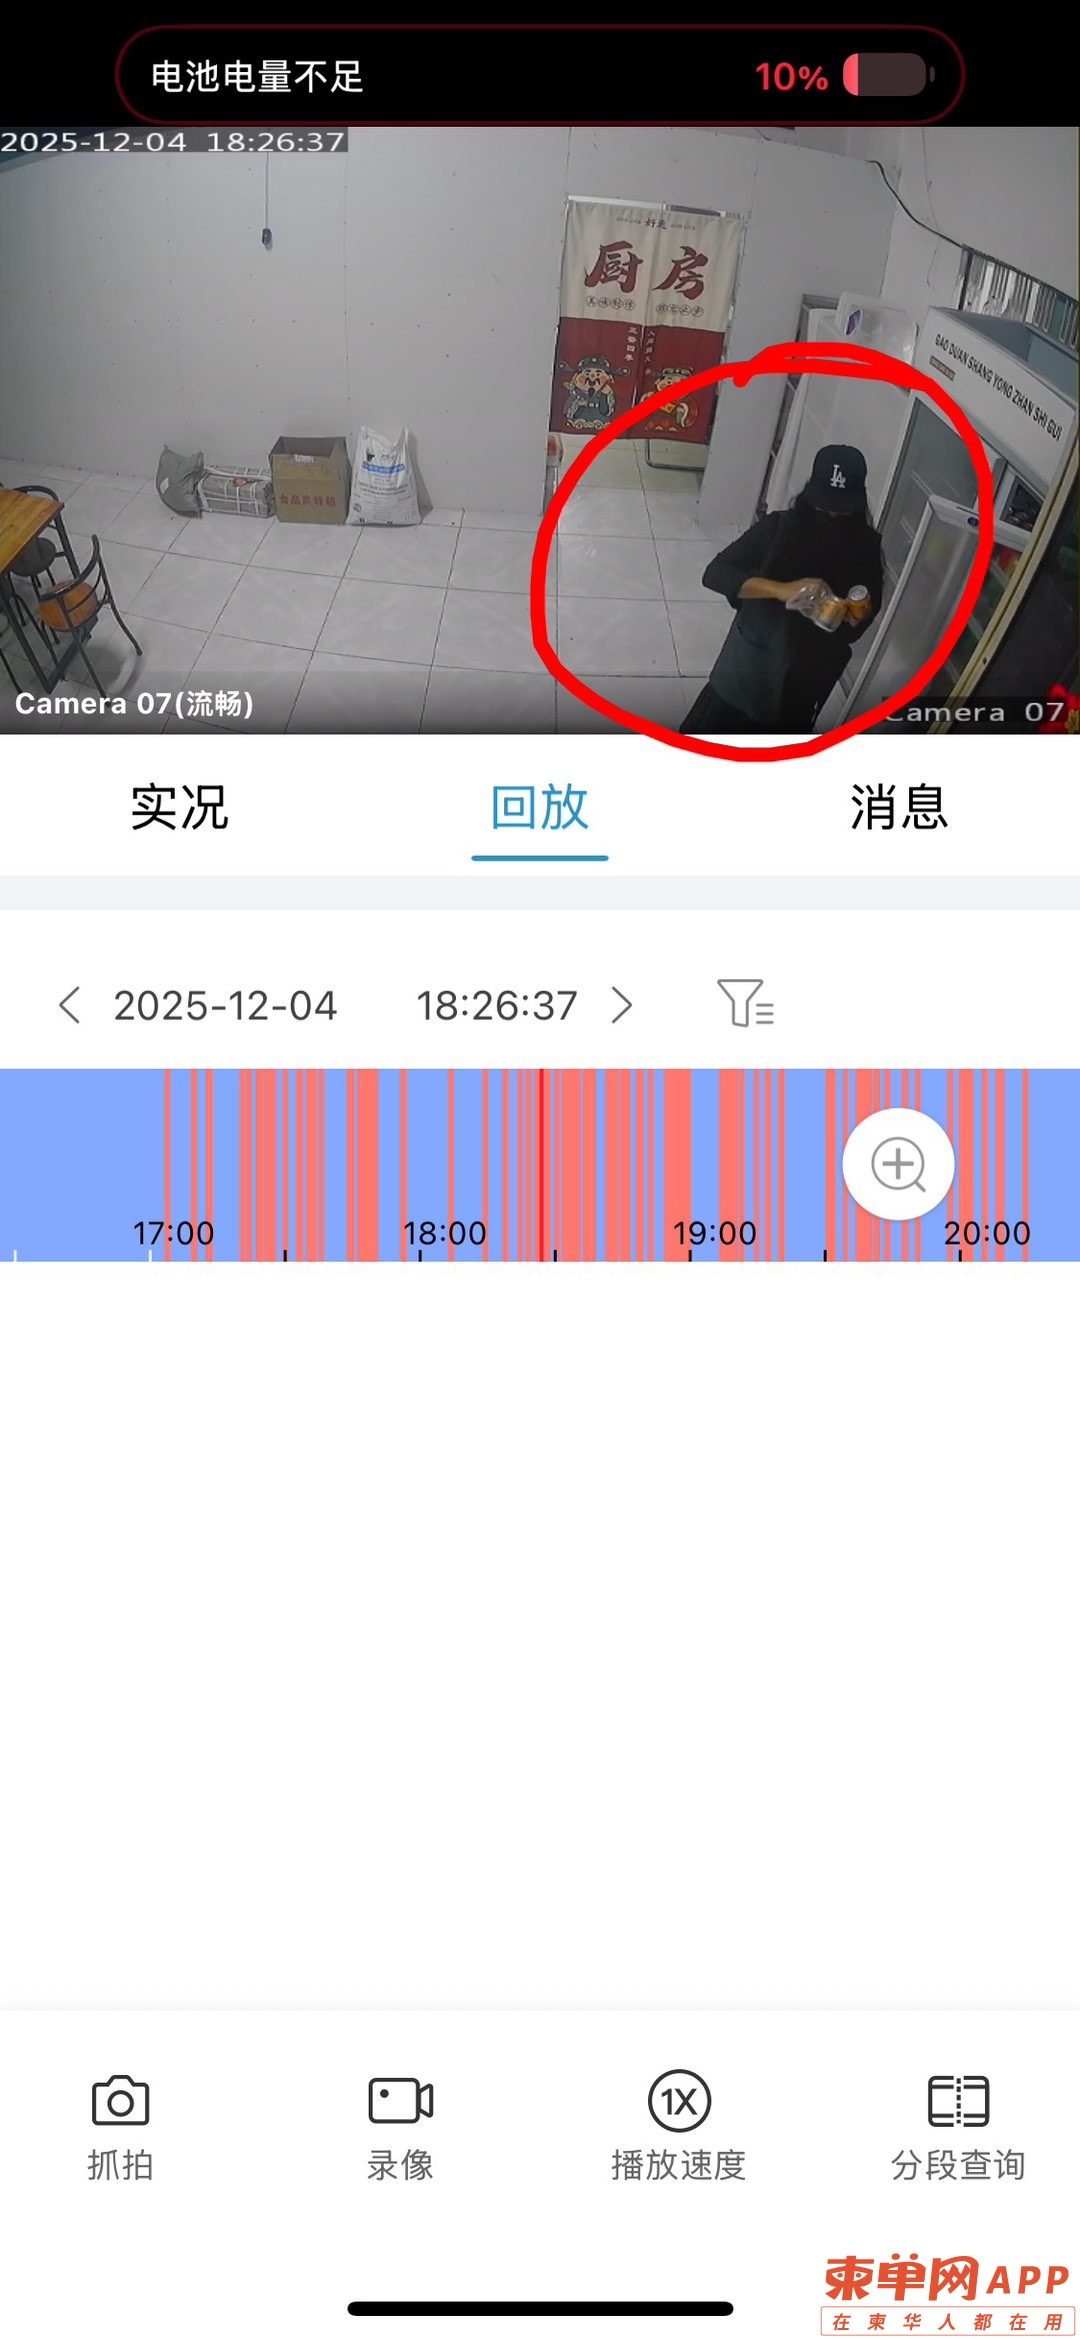Click the red current-position playhead line
The width and height of the screenshot is (1080, 2339).
tap(541, 1165)
